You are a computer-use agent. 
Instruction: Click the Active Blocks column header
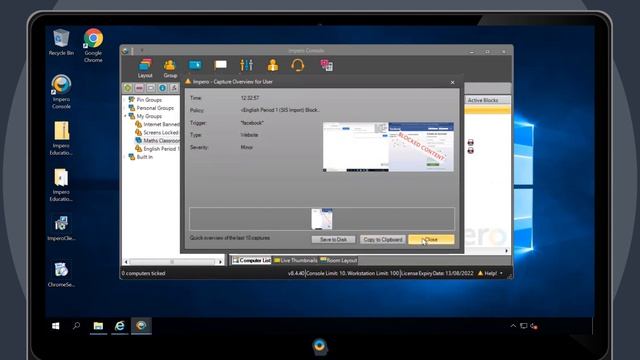tap(487, 100)
